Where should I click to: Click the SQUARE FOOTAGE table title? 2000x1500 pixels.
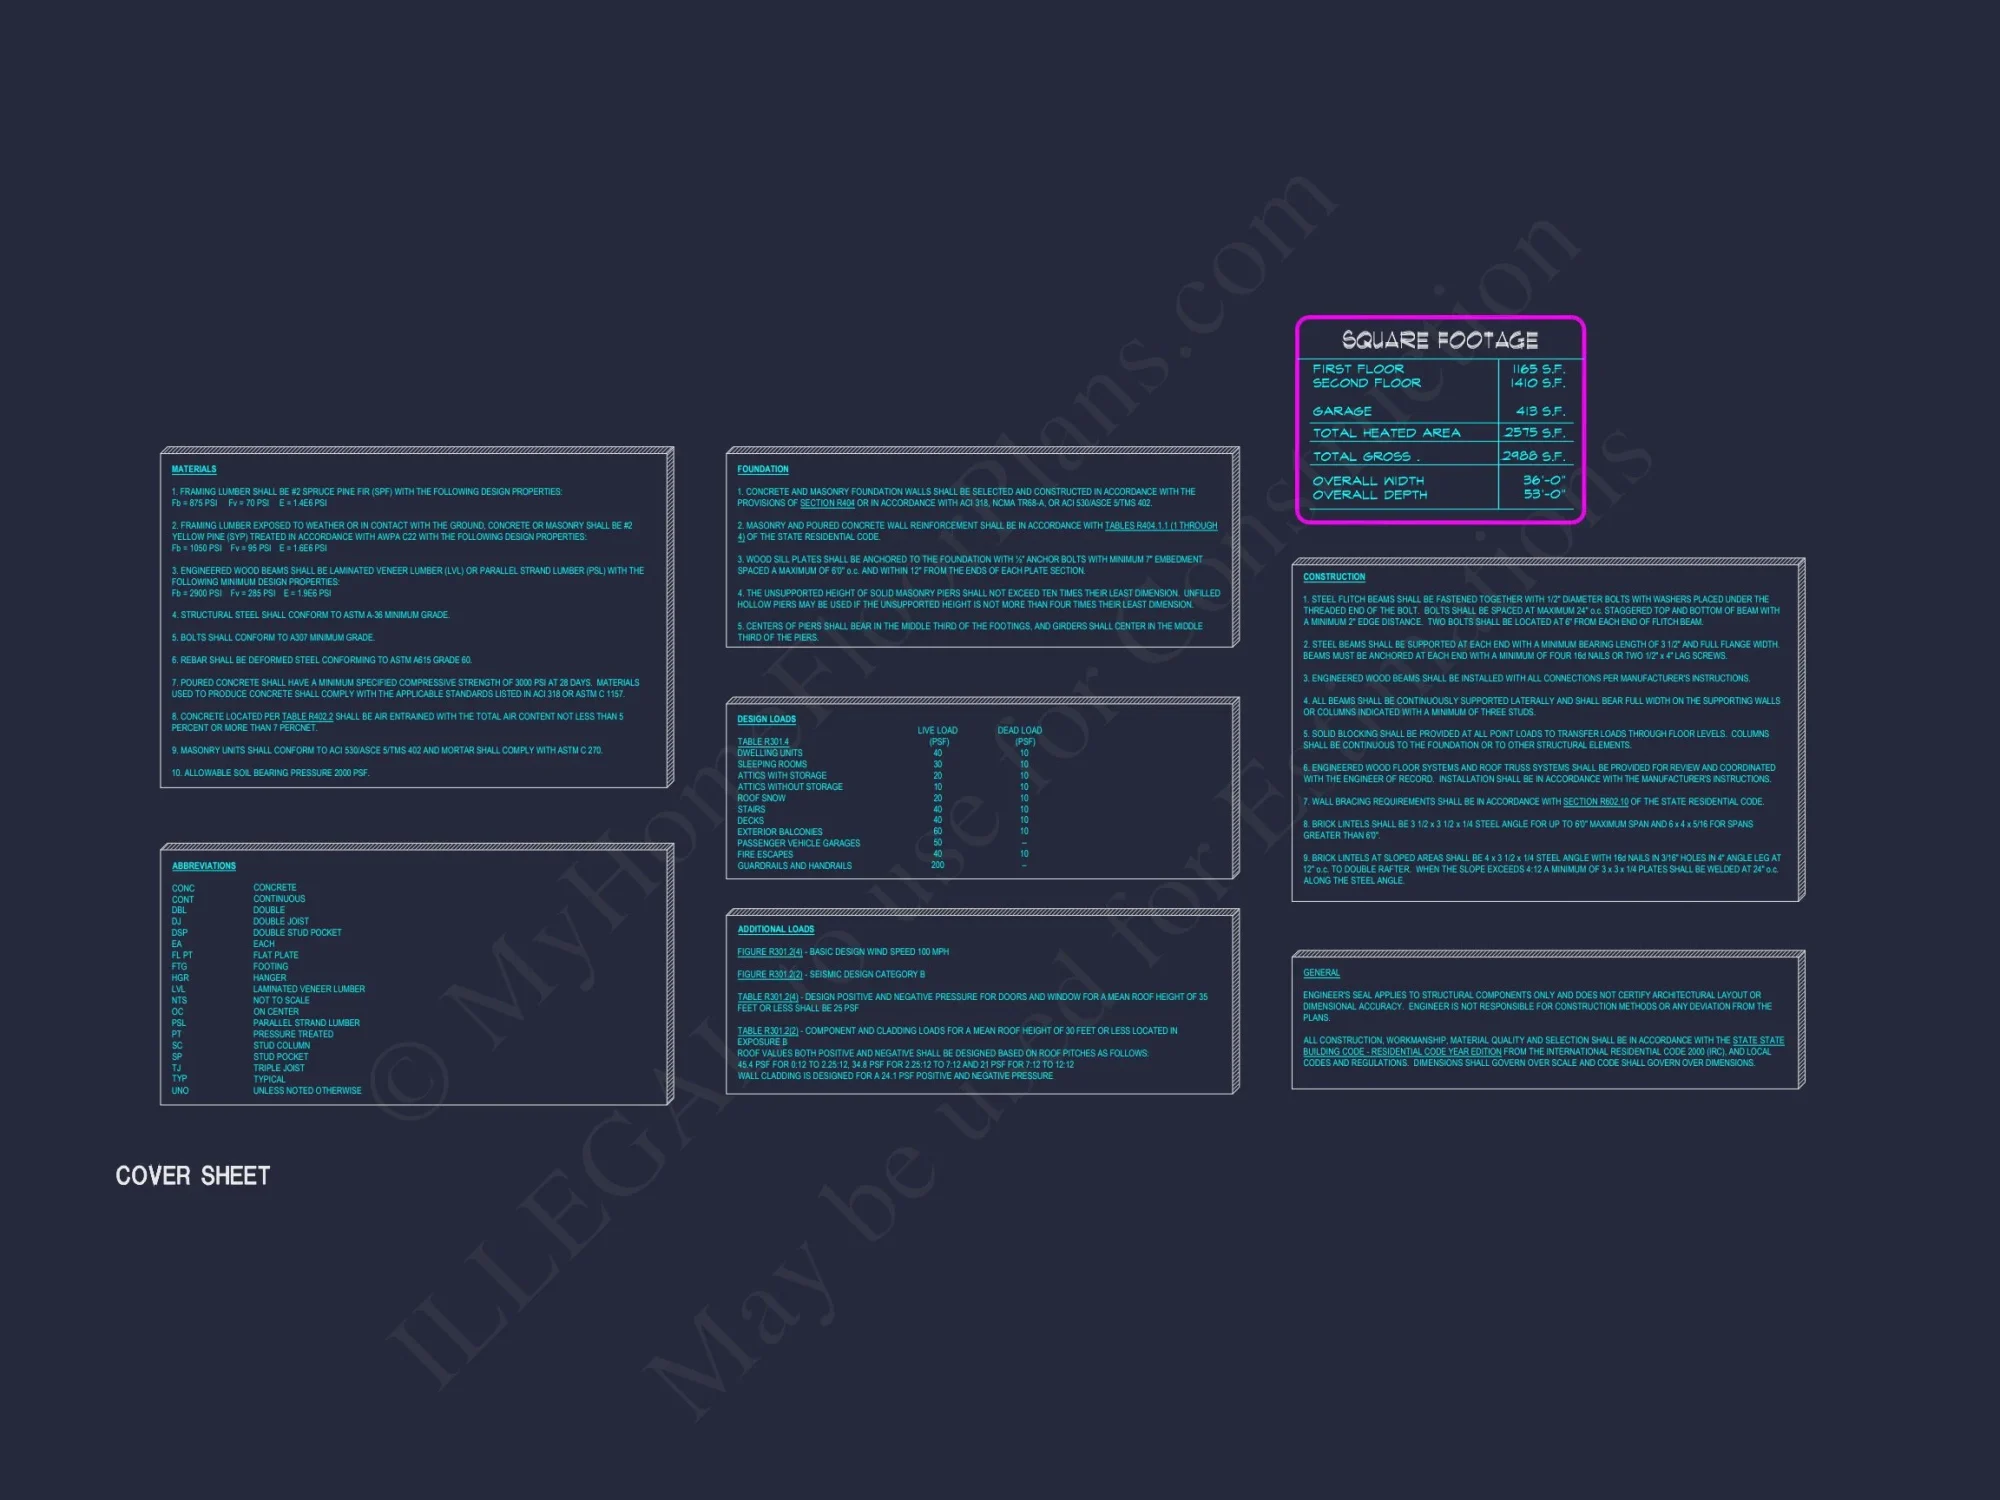(1439, 340)
